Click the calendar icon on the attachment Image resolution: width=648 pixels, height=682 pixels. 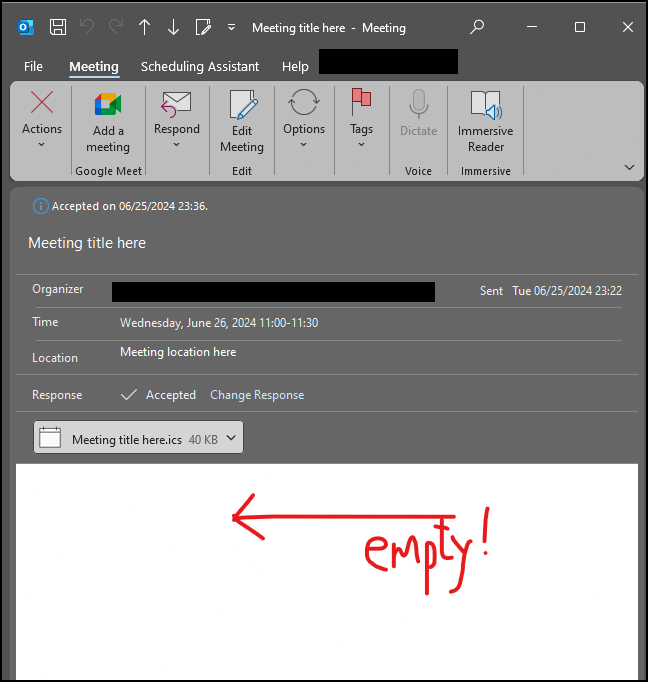(50, 437)
